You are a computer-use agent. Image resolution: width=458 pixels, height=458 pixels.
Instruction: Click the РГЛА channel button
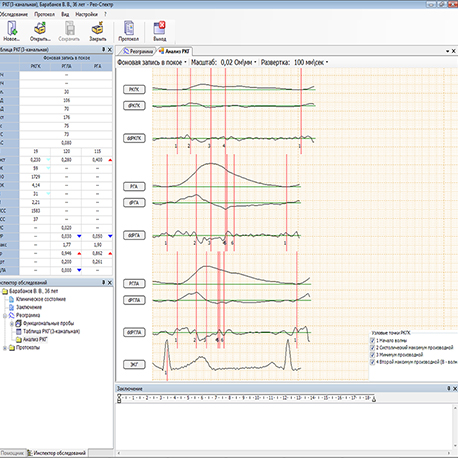click(x=134, y=284)
